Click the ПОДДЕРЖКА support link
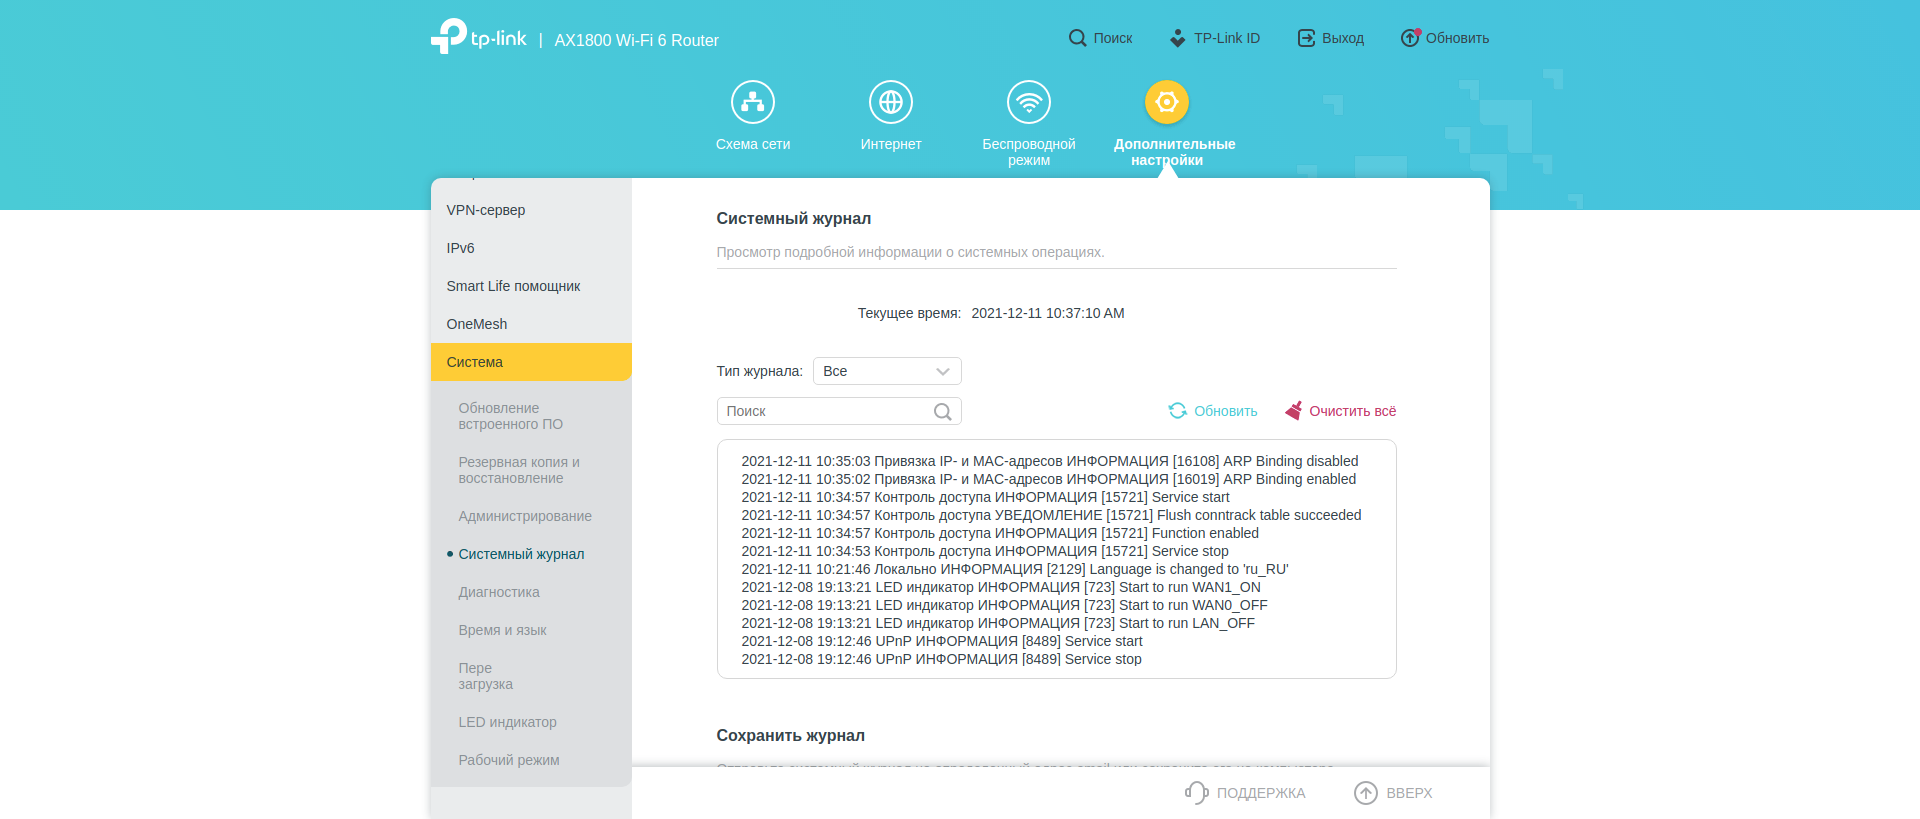1920x819 pixels. click(x=1246, y=793)
